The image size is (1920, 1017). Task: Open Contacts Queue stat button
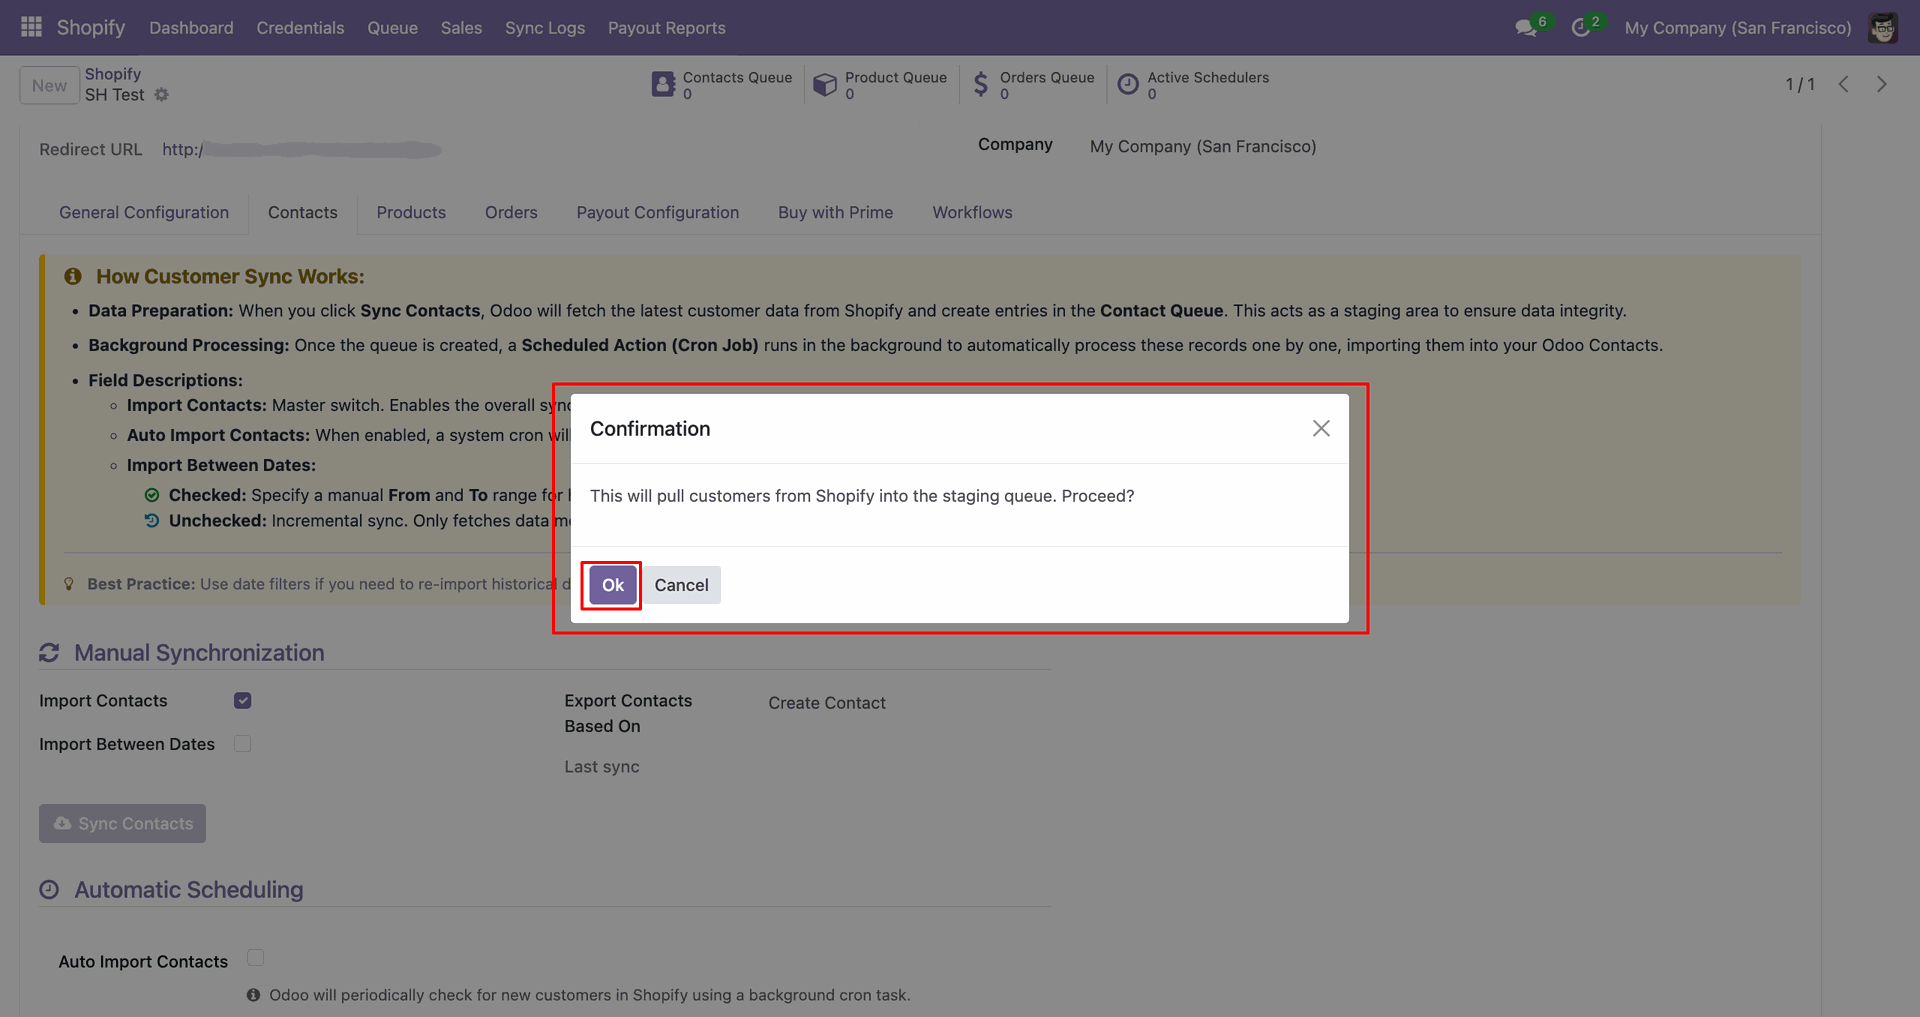[x=722, y=85]
